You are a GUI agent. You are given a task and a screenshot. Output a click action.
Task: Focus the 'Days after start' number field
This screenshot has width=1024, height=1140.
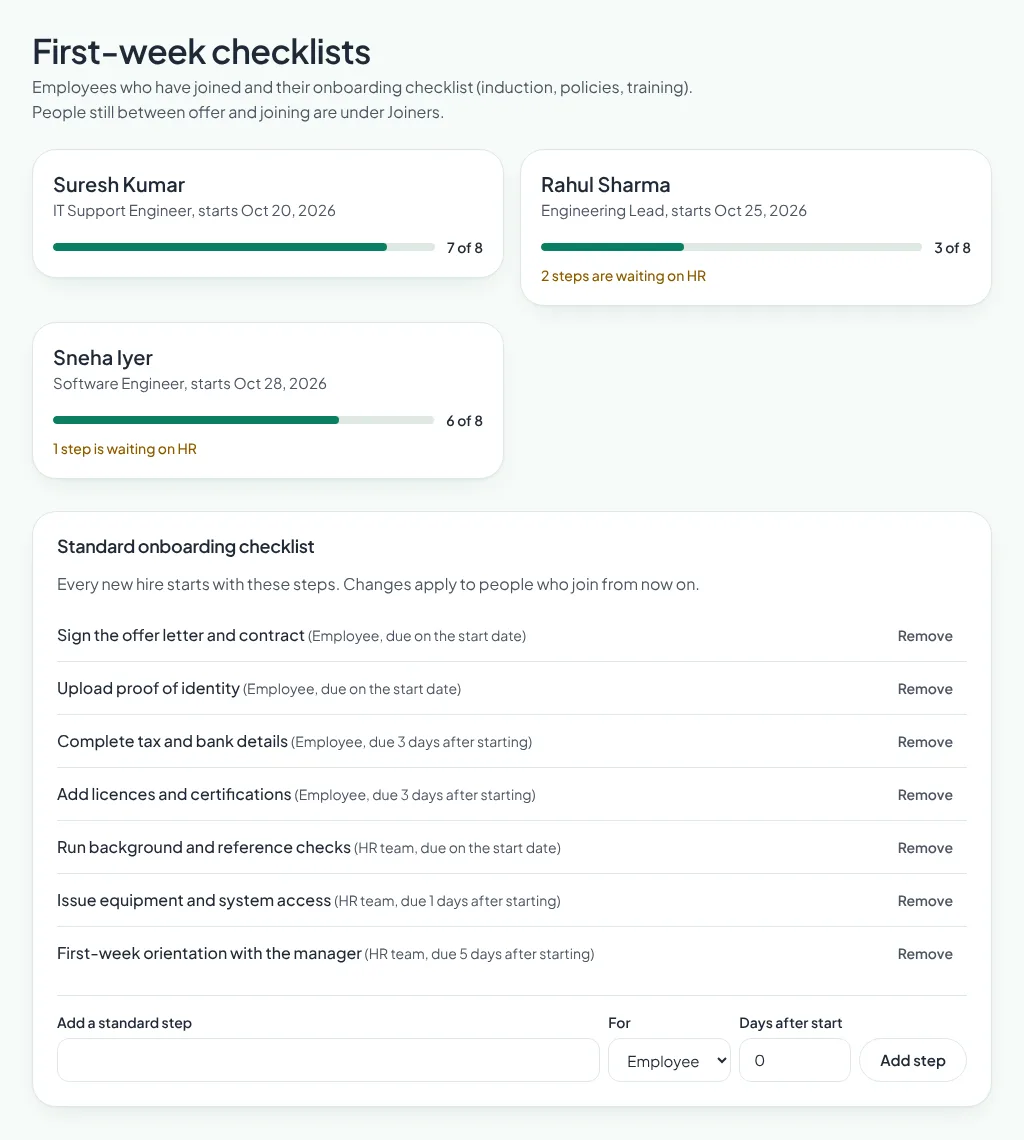[795, 1061]
